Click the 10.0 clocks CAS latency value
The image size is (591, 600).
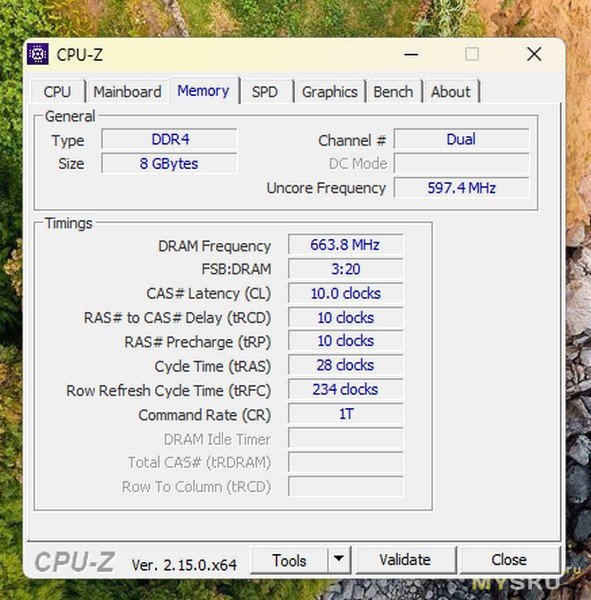[345, 293]
